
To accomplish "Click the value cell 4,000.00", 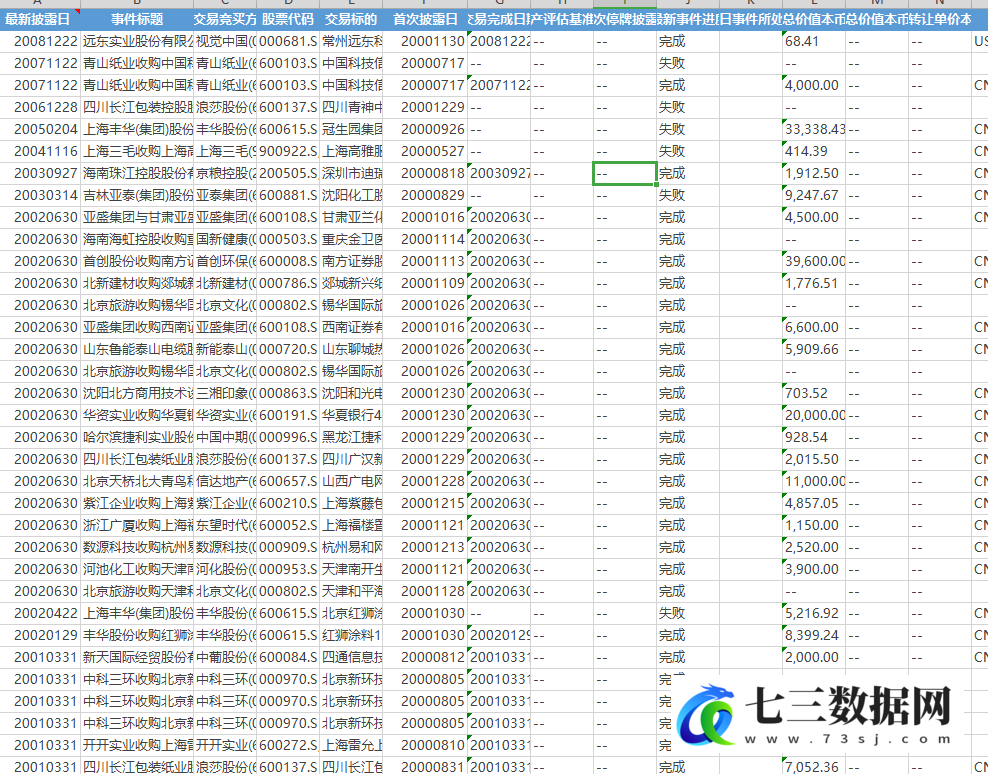I will (814, 85).
